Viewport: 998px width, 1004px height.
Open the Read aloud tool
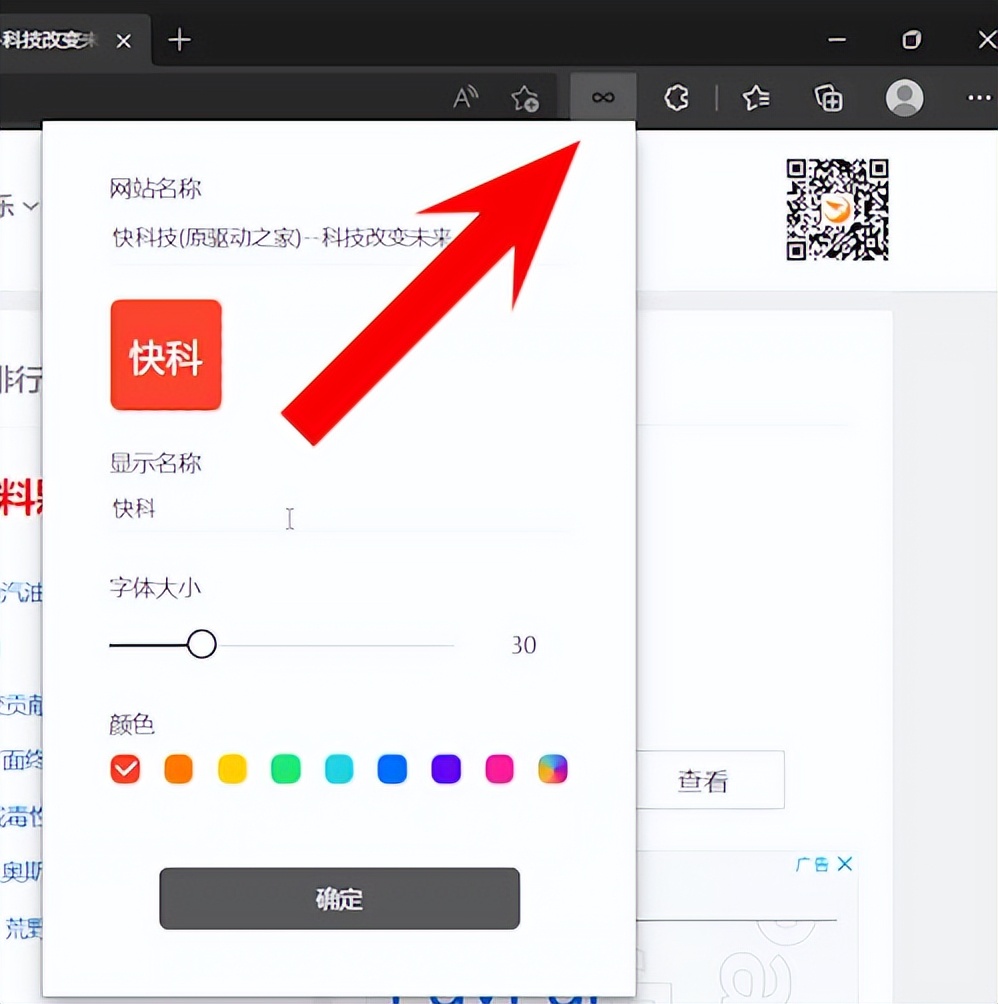[x=464, y=97]
